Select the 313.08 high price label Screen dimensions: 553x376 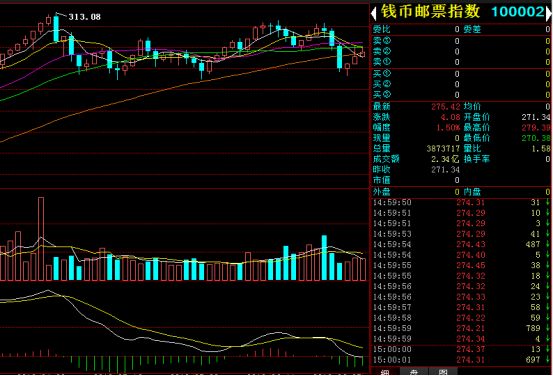(84, 17)
